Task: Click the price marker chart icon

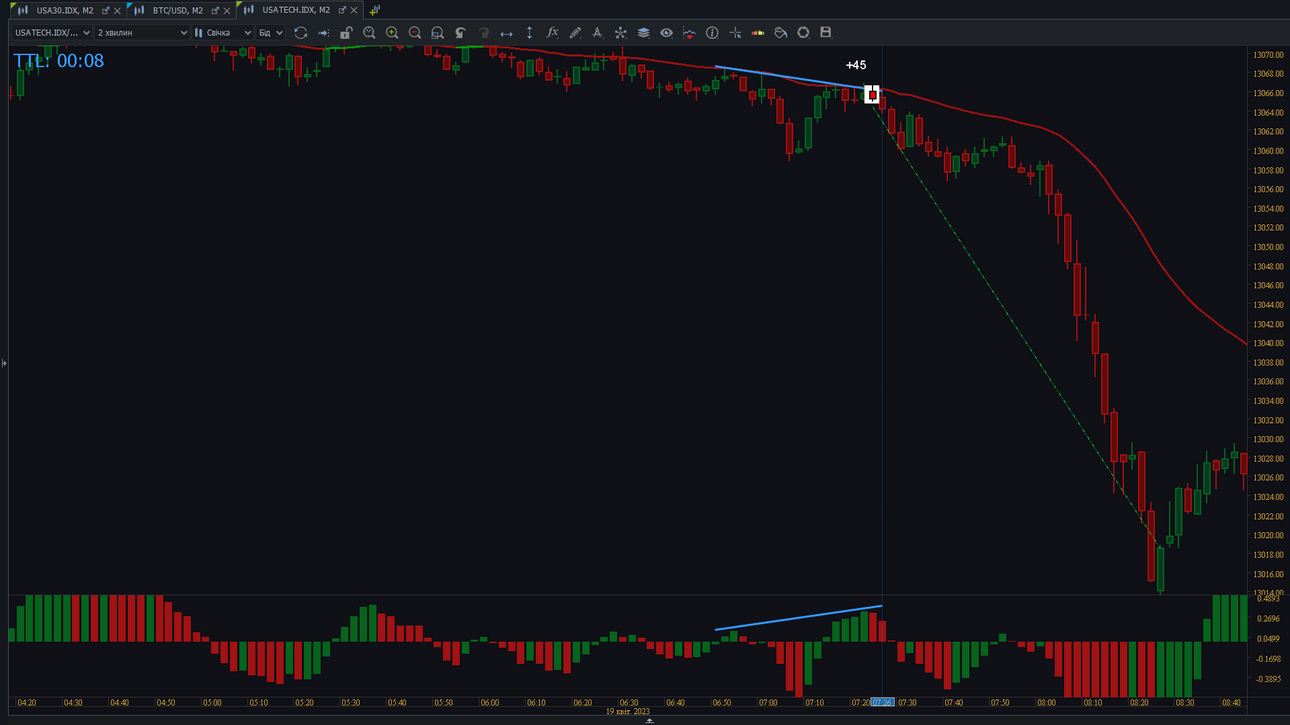Action: coord(689,33)
